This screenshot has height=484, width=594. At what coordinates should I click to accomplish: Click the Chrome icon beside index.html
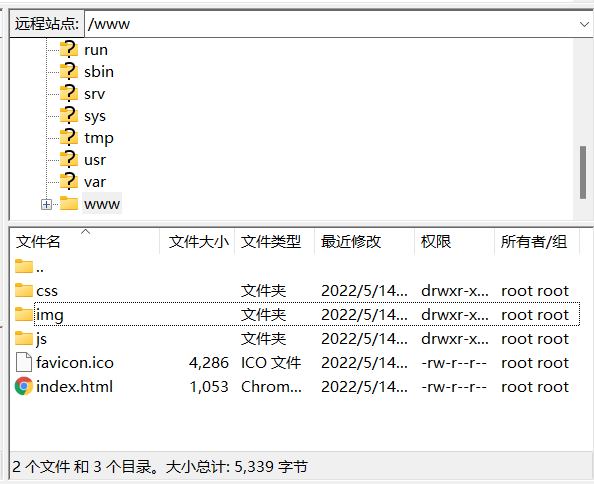click(x=23, y=386)
